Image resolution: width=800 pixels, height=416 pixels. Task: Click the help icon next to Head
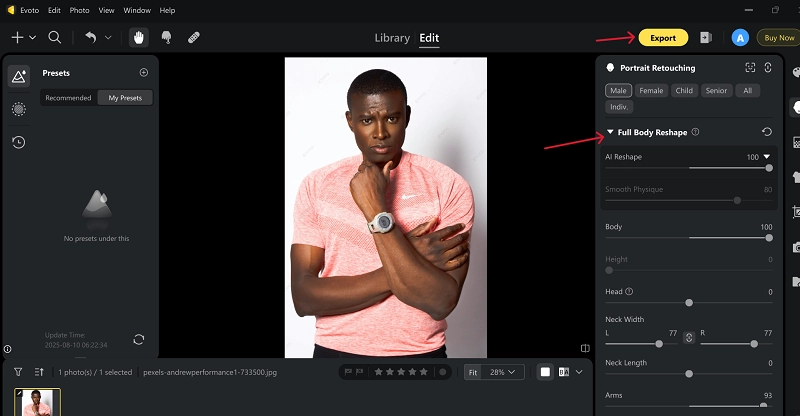(x=629, y=291)
